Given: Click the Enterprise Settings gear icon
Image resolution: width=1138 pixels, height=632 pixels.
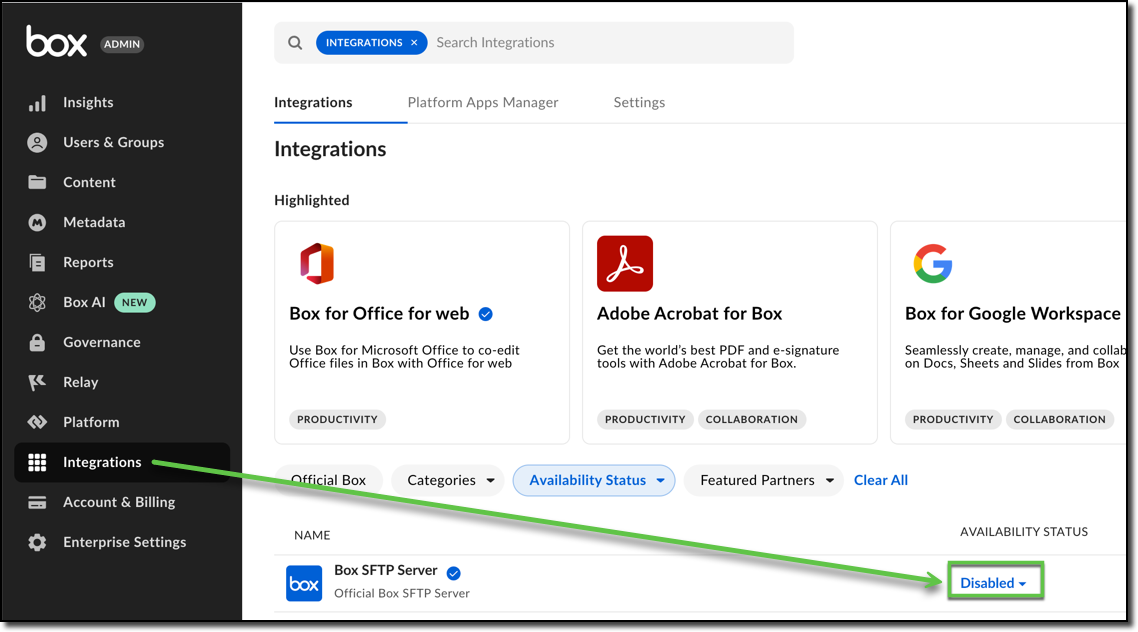Looking at the screenshot, I should (x=37, y=542).
